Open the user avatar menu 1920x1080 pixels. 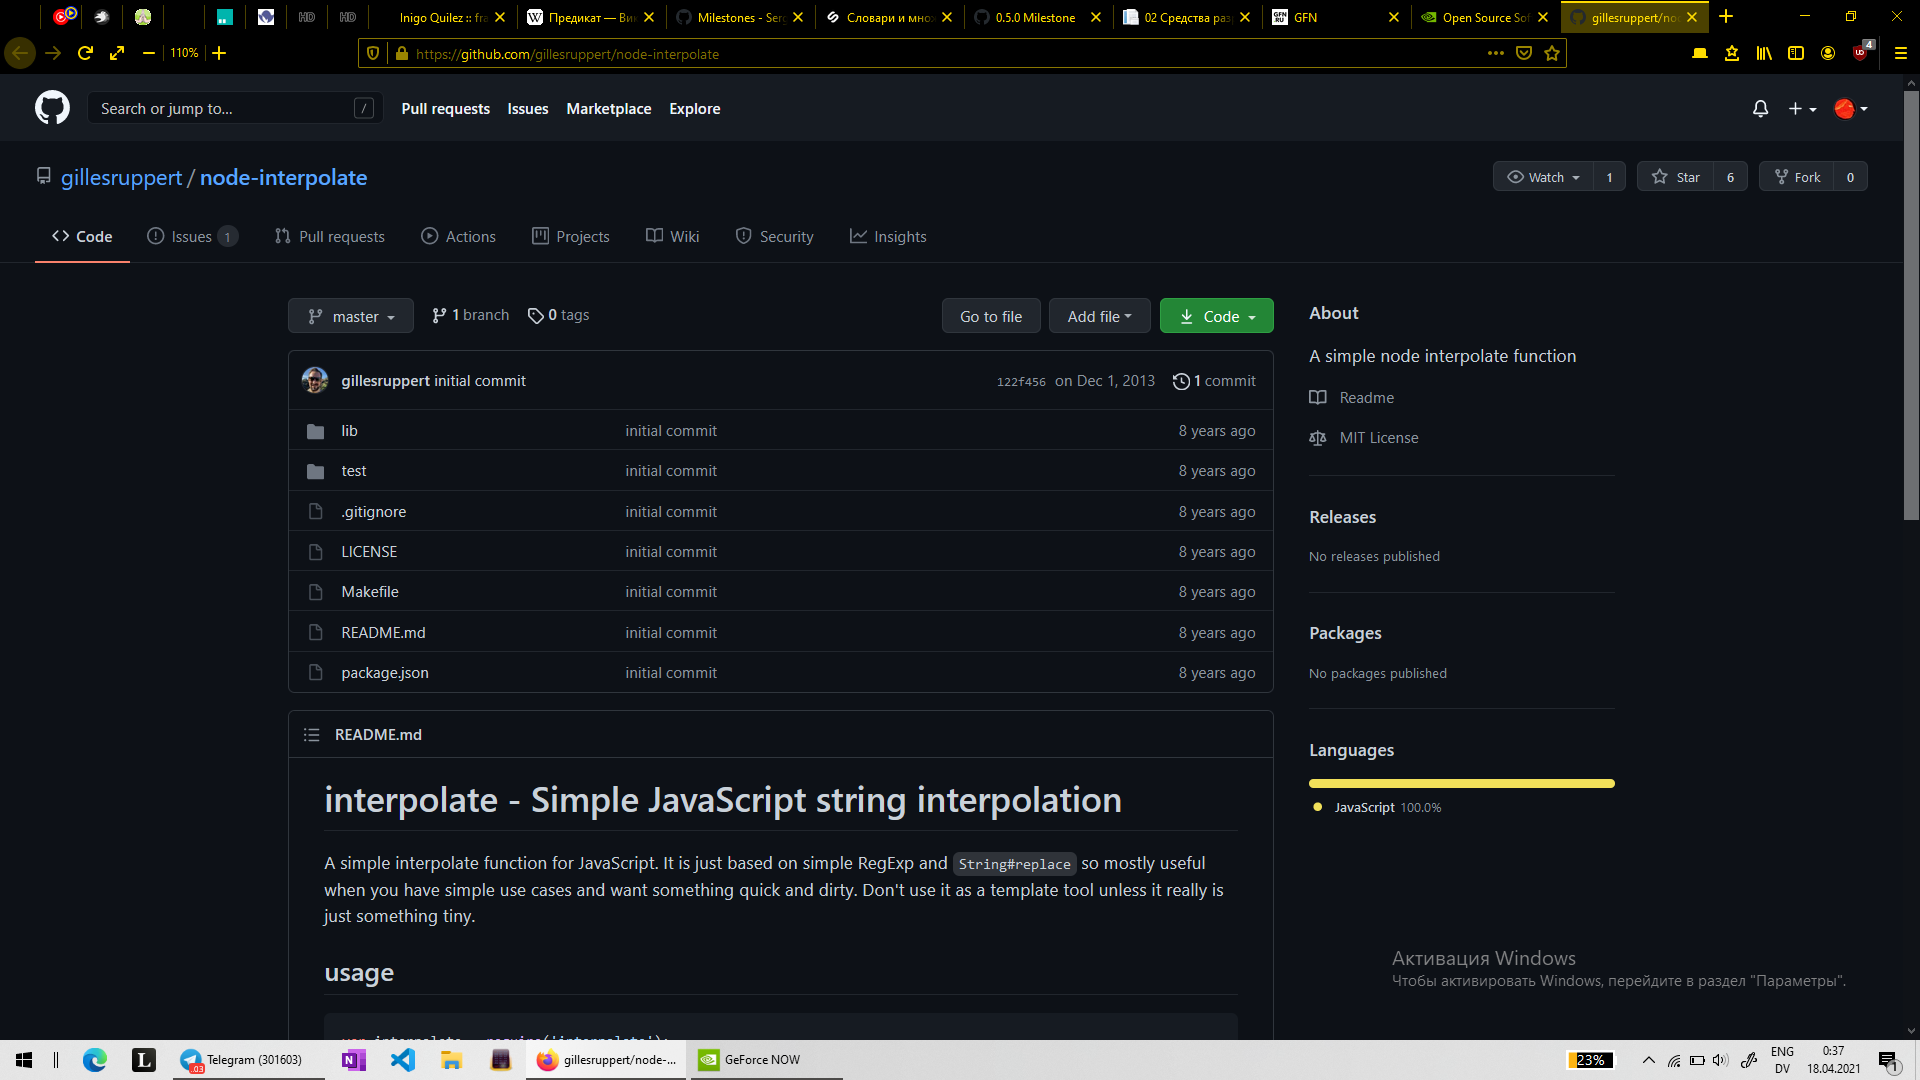1851,108
